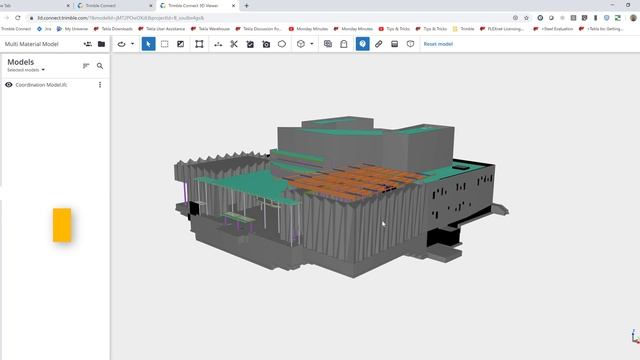Click the overlapping squares search icon in toolbar

(x=328, y=44)
